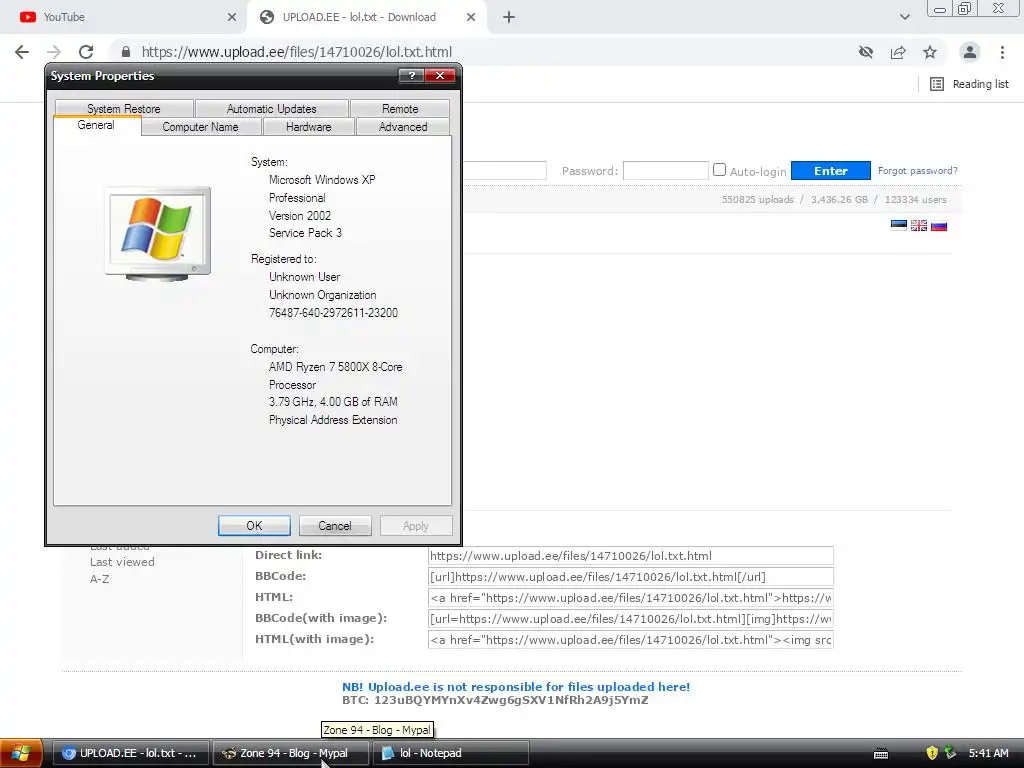Click OK in System Properties

254,526
